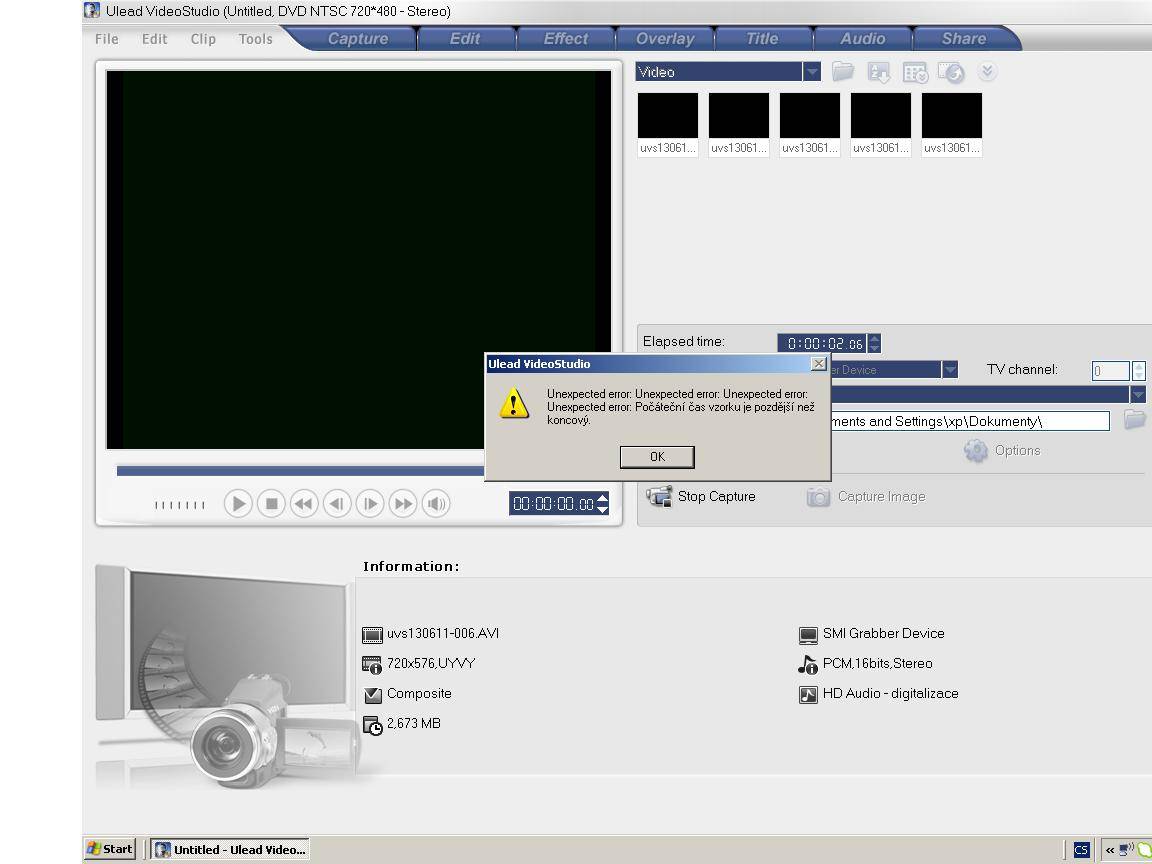The height and width of the screenshot is (864, 1152).
Task: Switch to the Effect step tab
Action: pos(566,39)
